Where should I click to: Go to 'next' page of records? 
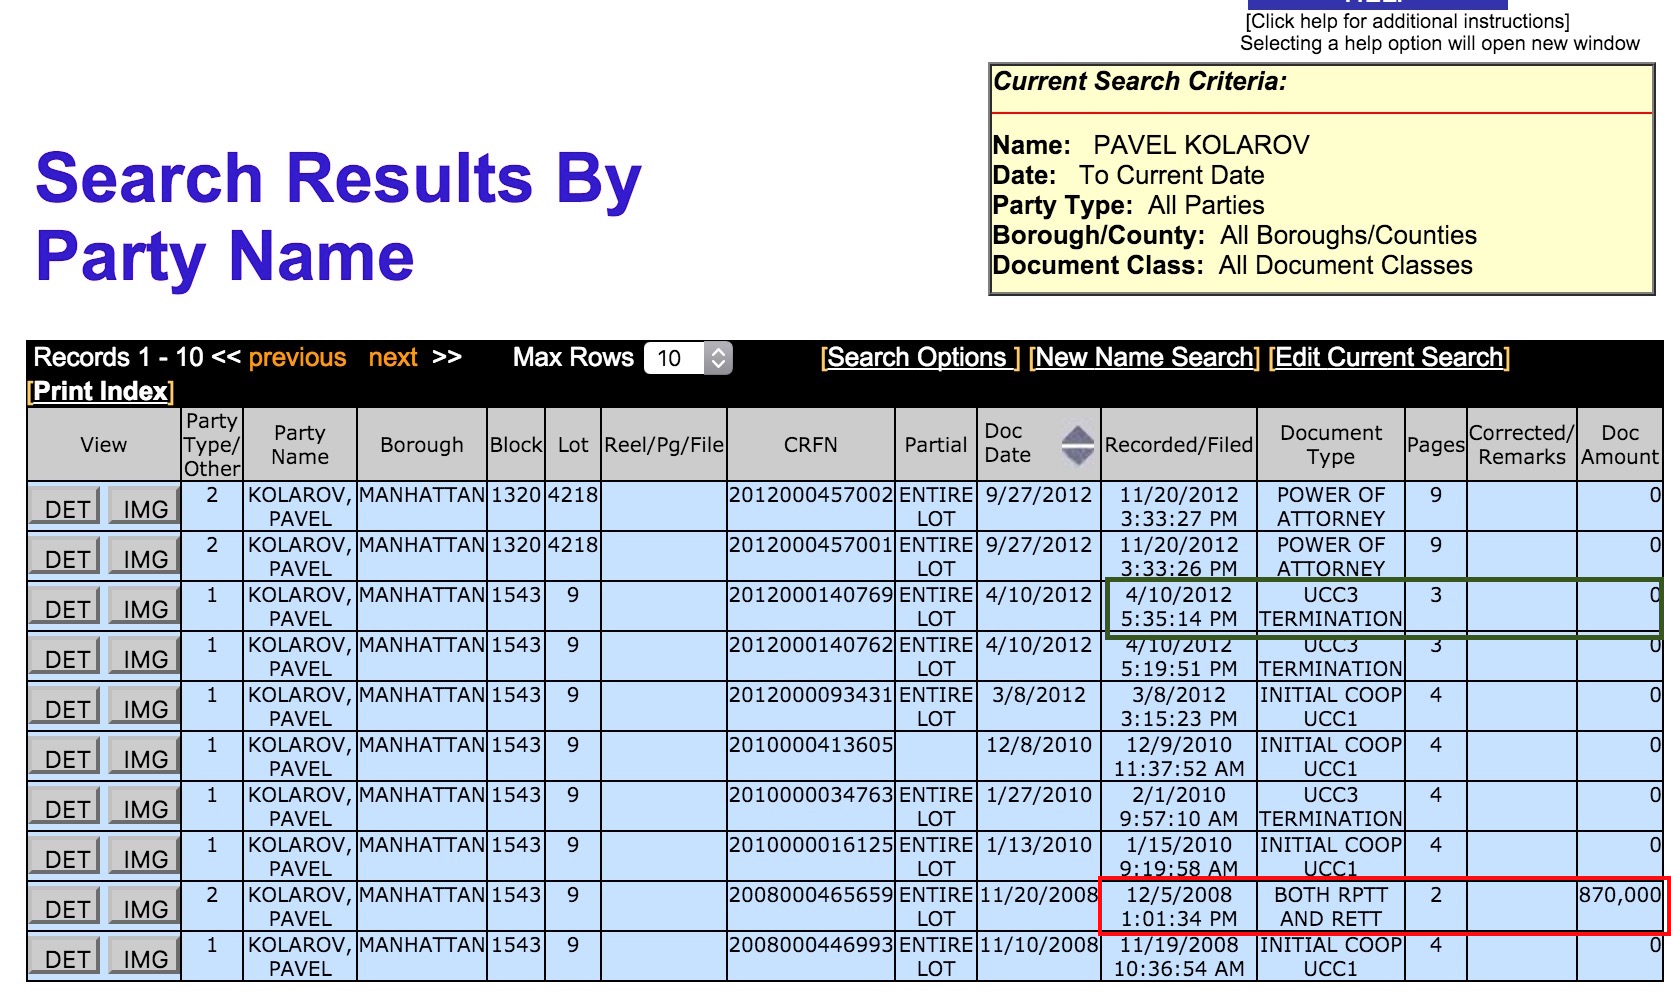pos(393,358)
